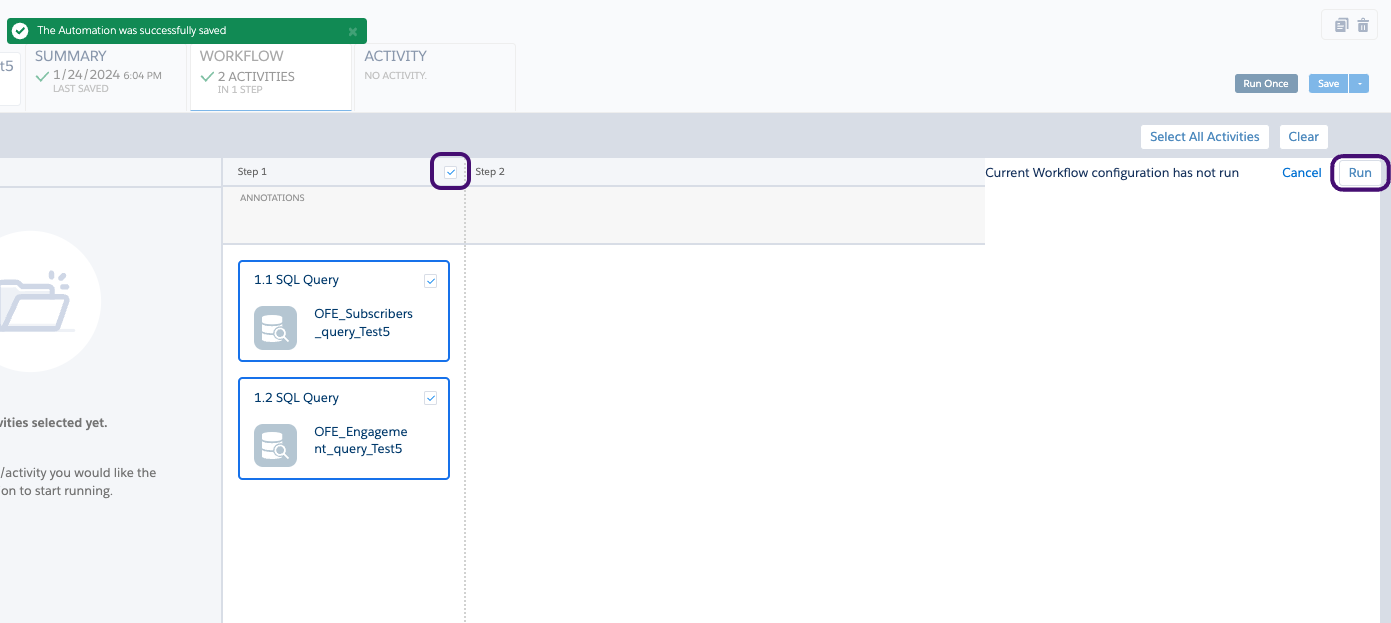The height and width of the screenshot is (623, 1391).
Task: Click the delete automation trash icon
Action: pyautogui.click(x=1362, y=25)
